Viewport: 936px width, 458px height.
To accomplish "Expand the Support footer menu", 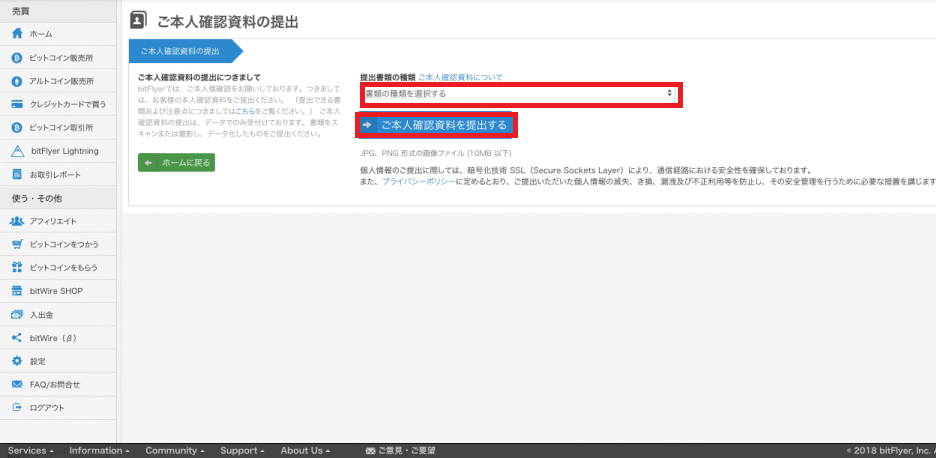I will pyautogui.click(x=242, y=451).
